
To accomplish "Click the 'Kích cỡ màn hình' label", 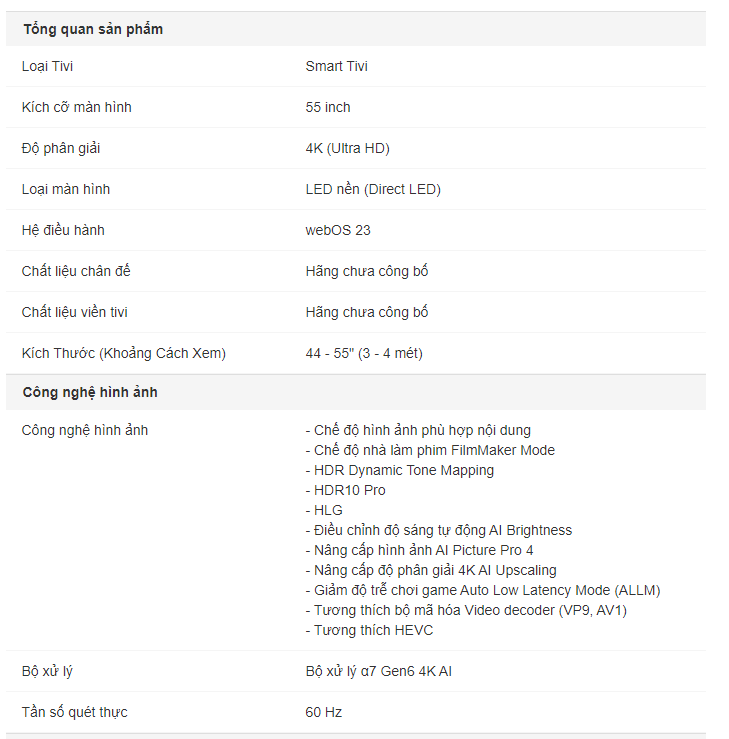I will point(76,107).
